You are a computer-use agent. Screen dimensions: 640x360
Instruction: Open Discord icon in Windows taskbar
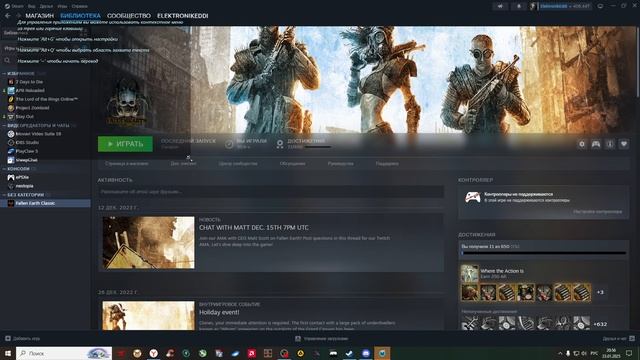pyautogui.click(x=366, y=353)
